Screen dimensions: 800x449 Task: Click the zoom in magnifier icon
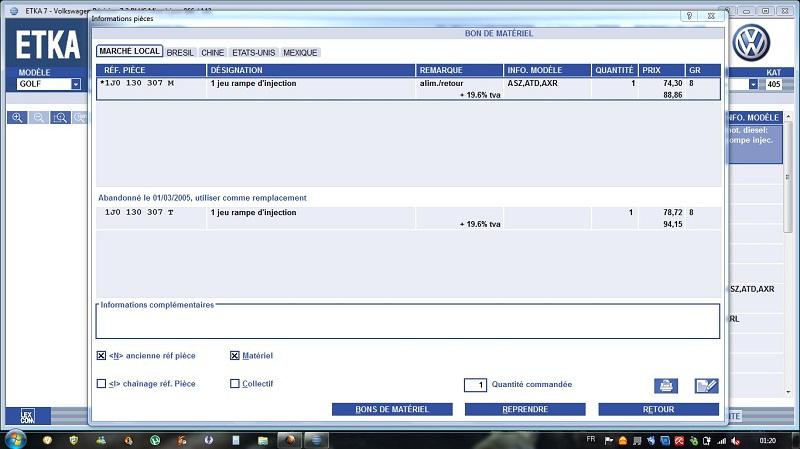17,118
